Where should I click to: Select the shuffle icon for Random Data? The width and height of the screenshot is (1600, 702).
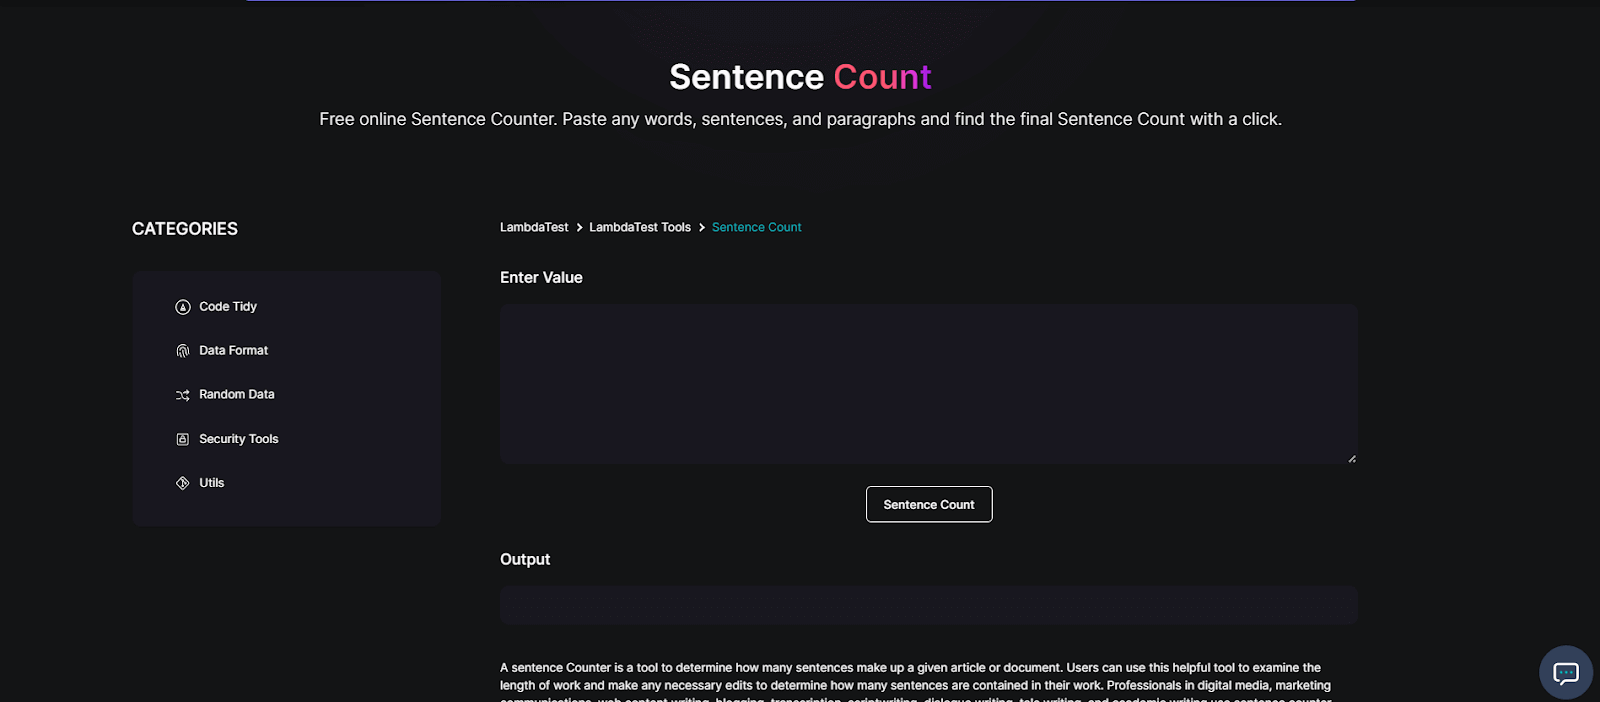(x=182, y=394)
